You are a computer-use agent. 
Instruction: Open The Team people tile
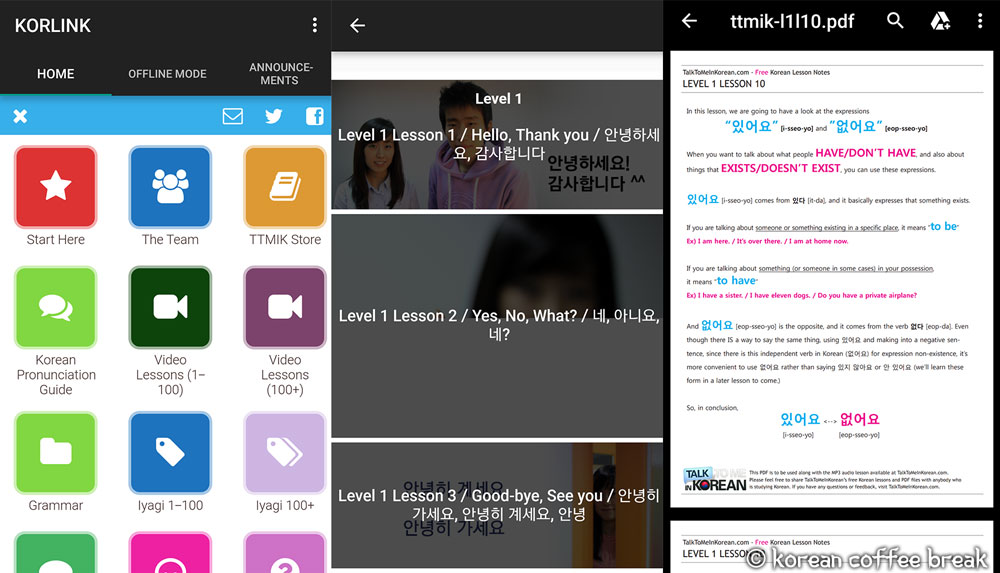[170, 187]
